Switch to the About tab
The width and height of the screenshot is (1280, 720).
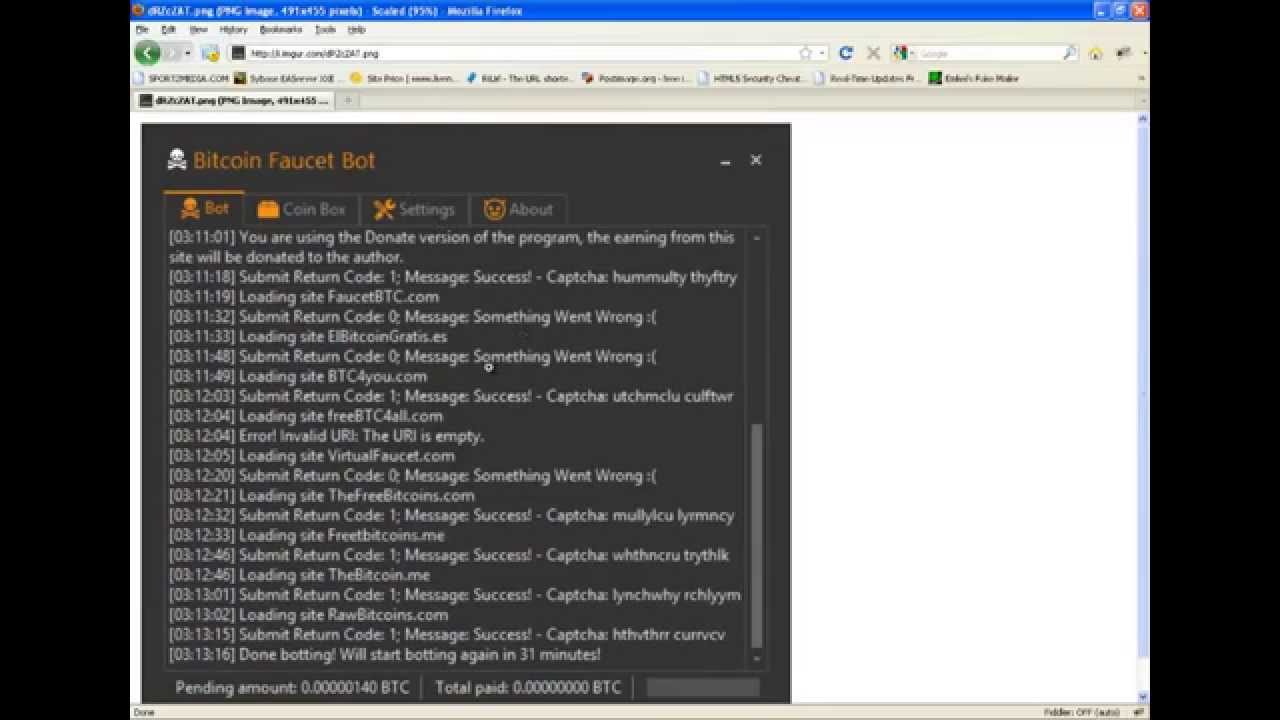[518, 209]
